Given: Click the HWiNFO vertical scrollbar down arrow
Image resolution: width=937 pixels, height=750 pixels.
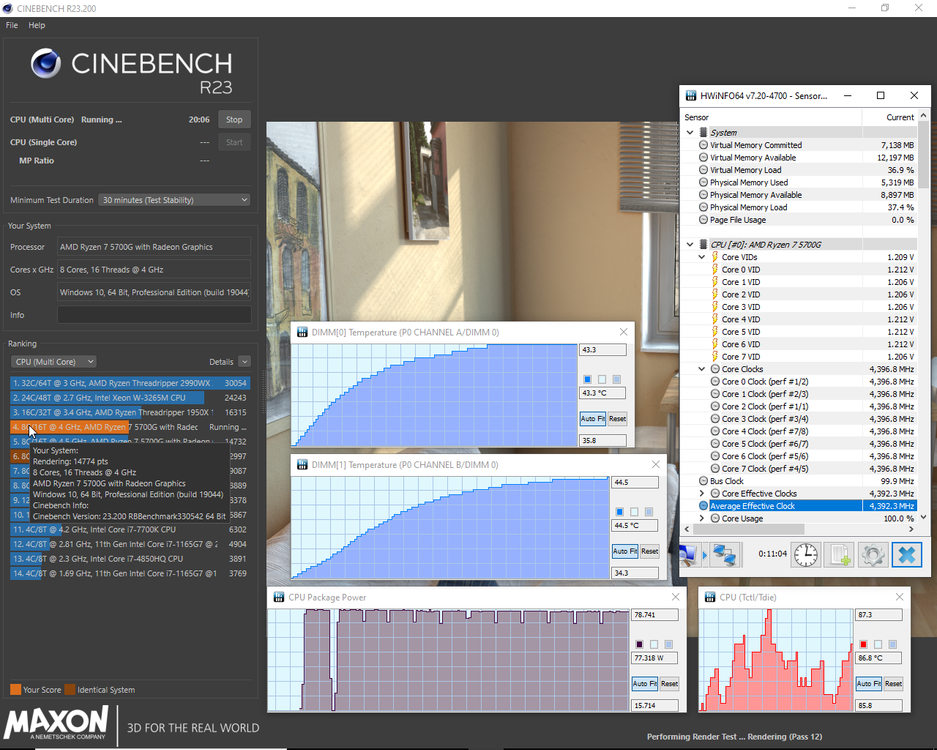Looking at the screenshot, I should tap(924, 518).
